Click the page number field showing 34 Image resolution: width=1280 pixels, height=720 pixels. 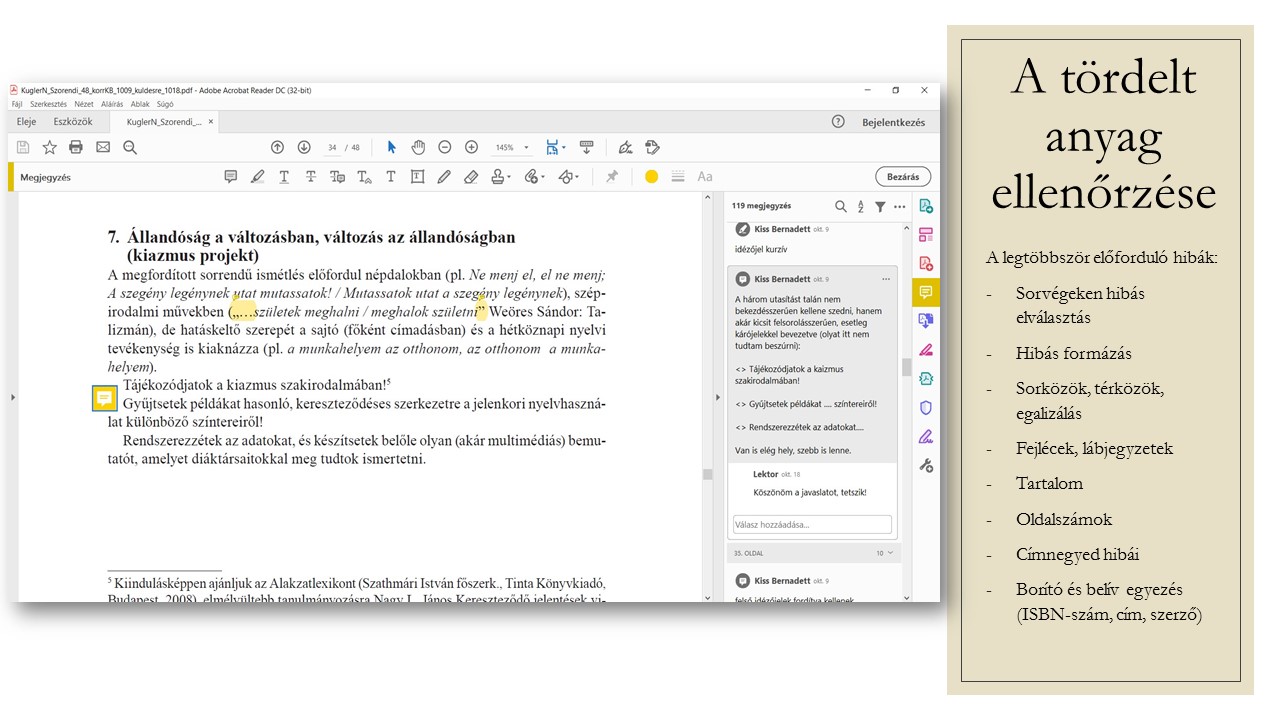pos(332,147)
